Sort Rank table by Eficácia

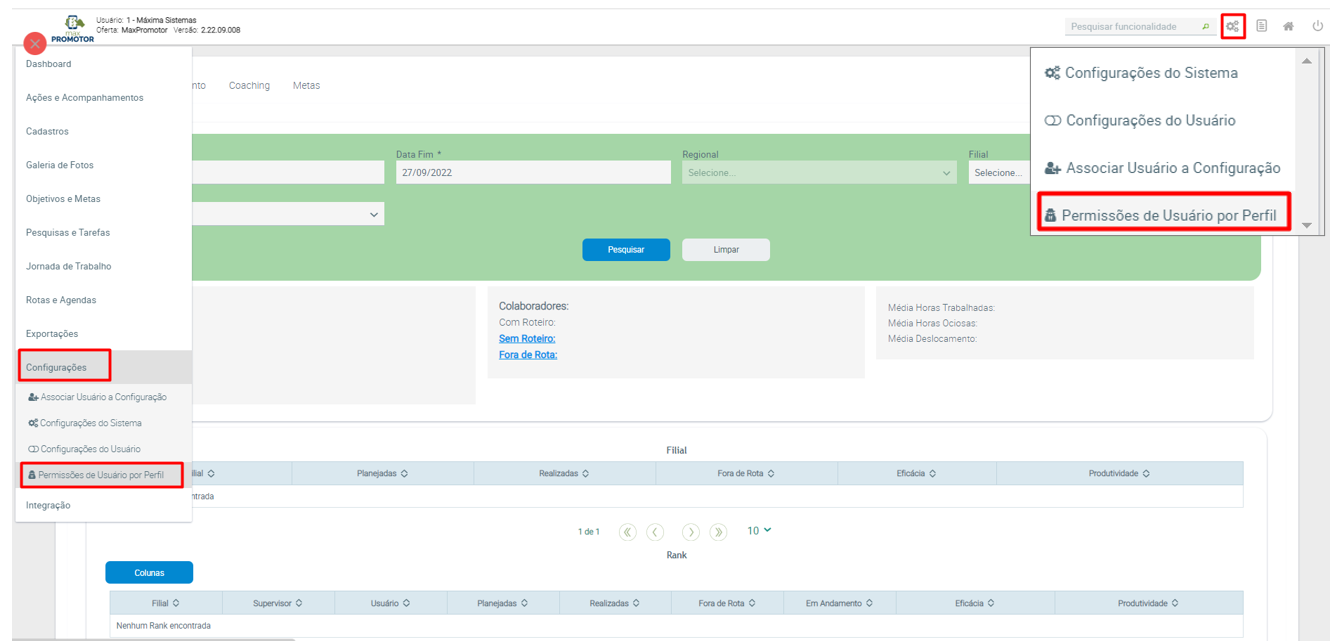975,603
